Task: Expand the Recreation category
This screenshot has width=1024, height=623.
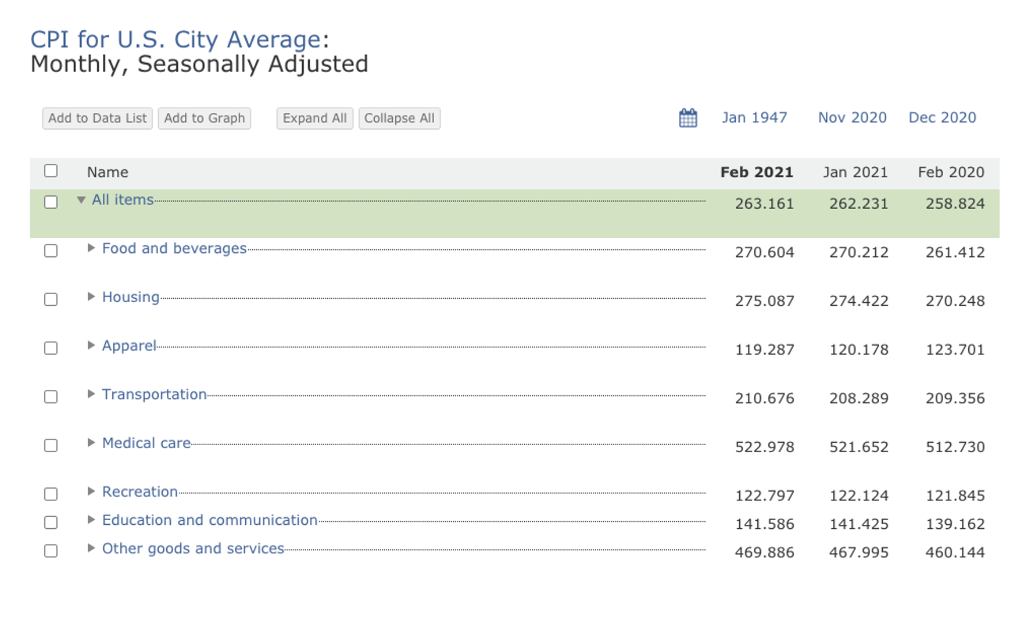Action: click(90, 492)
